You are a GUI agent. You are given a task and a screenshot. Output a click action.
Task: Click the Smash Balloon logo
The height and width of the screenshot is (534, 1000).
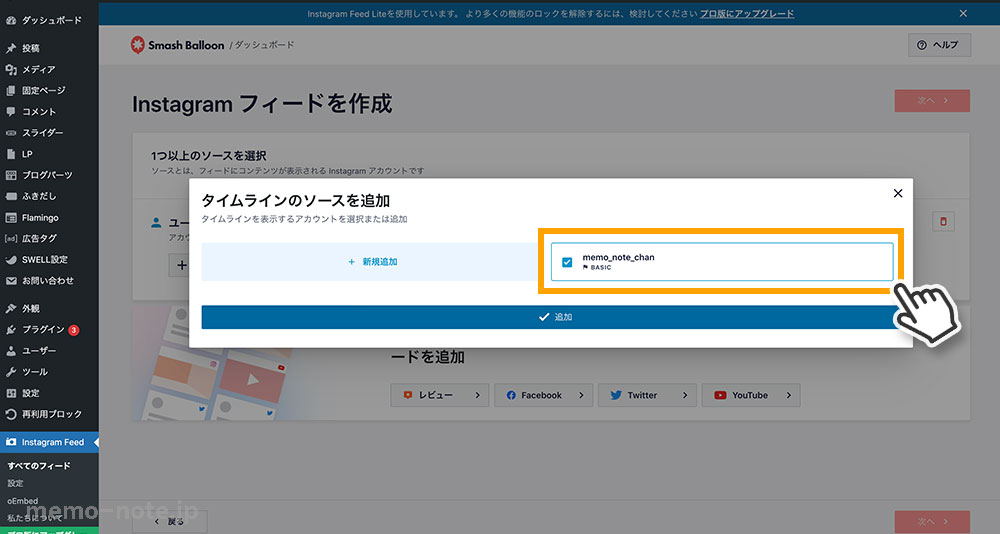coord(177,45)
